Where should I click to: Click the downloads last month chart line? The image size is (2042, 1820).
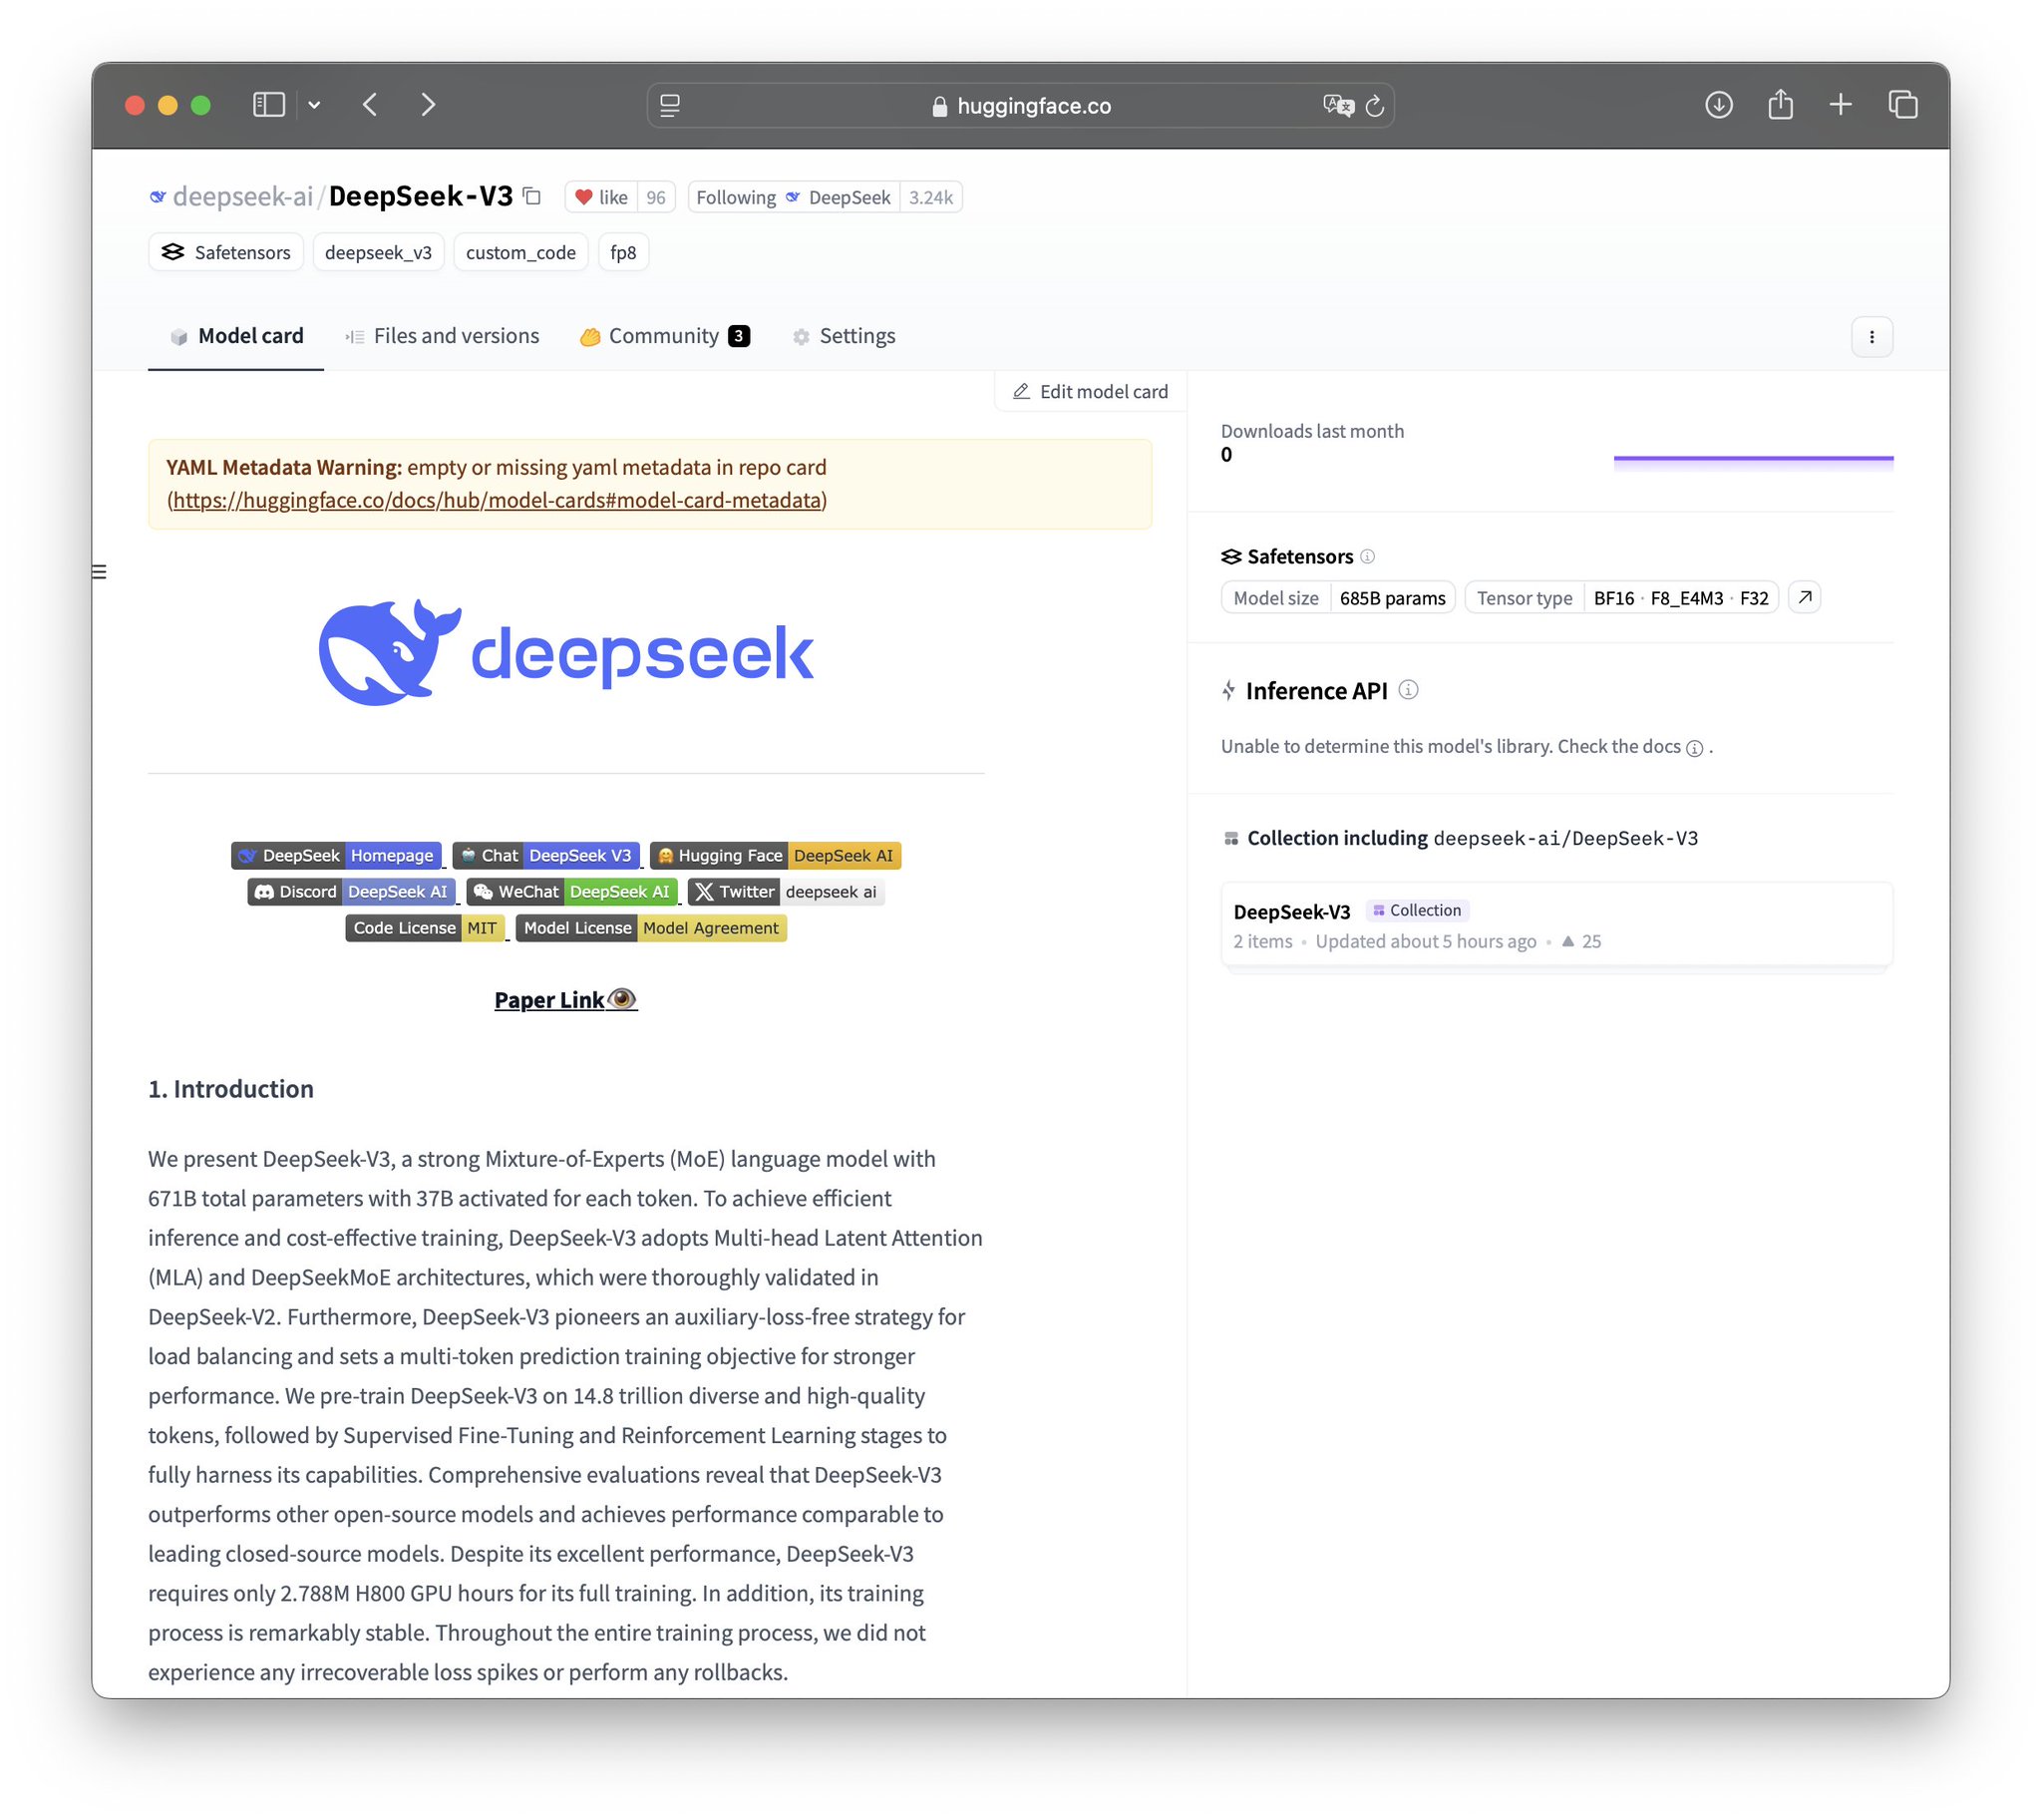tap(1752, 459)
